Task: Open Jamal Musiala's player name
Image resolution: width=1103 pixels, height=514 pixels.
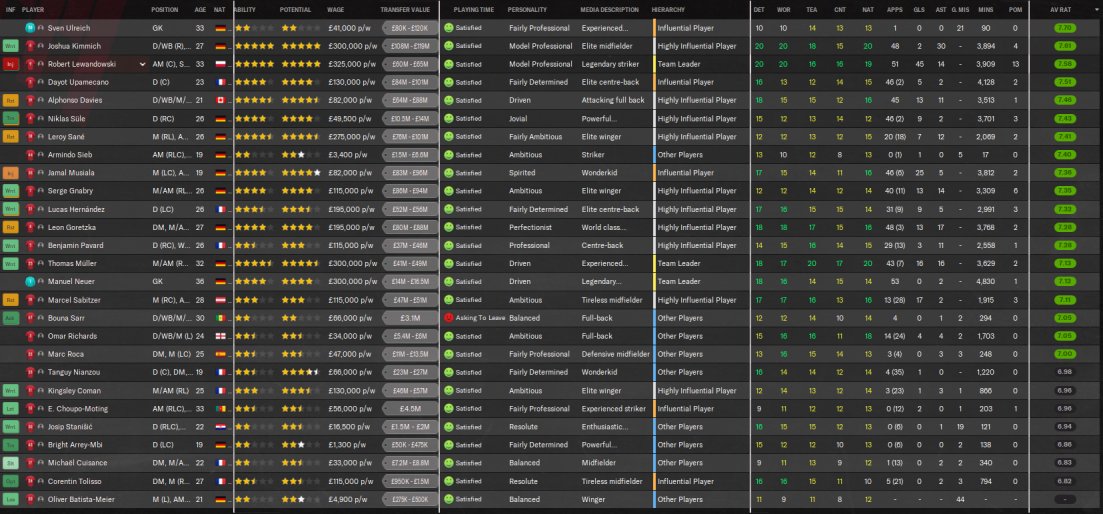Action: click(x=70, y=172)
